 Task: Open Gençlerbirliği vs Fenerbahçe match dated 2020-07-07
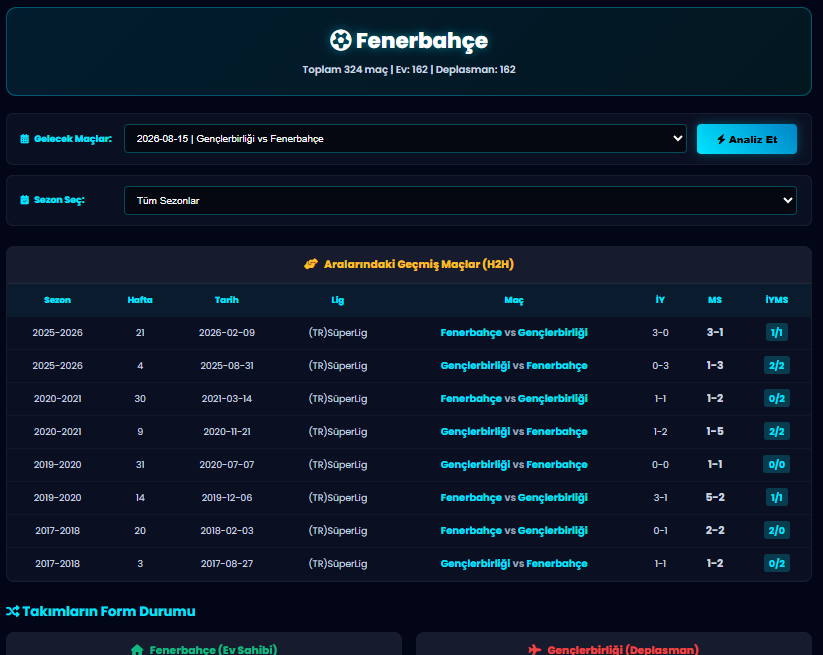[x=514, y=464]
